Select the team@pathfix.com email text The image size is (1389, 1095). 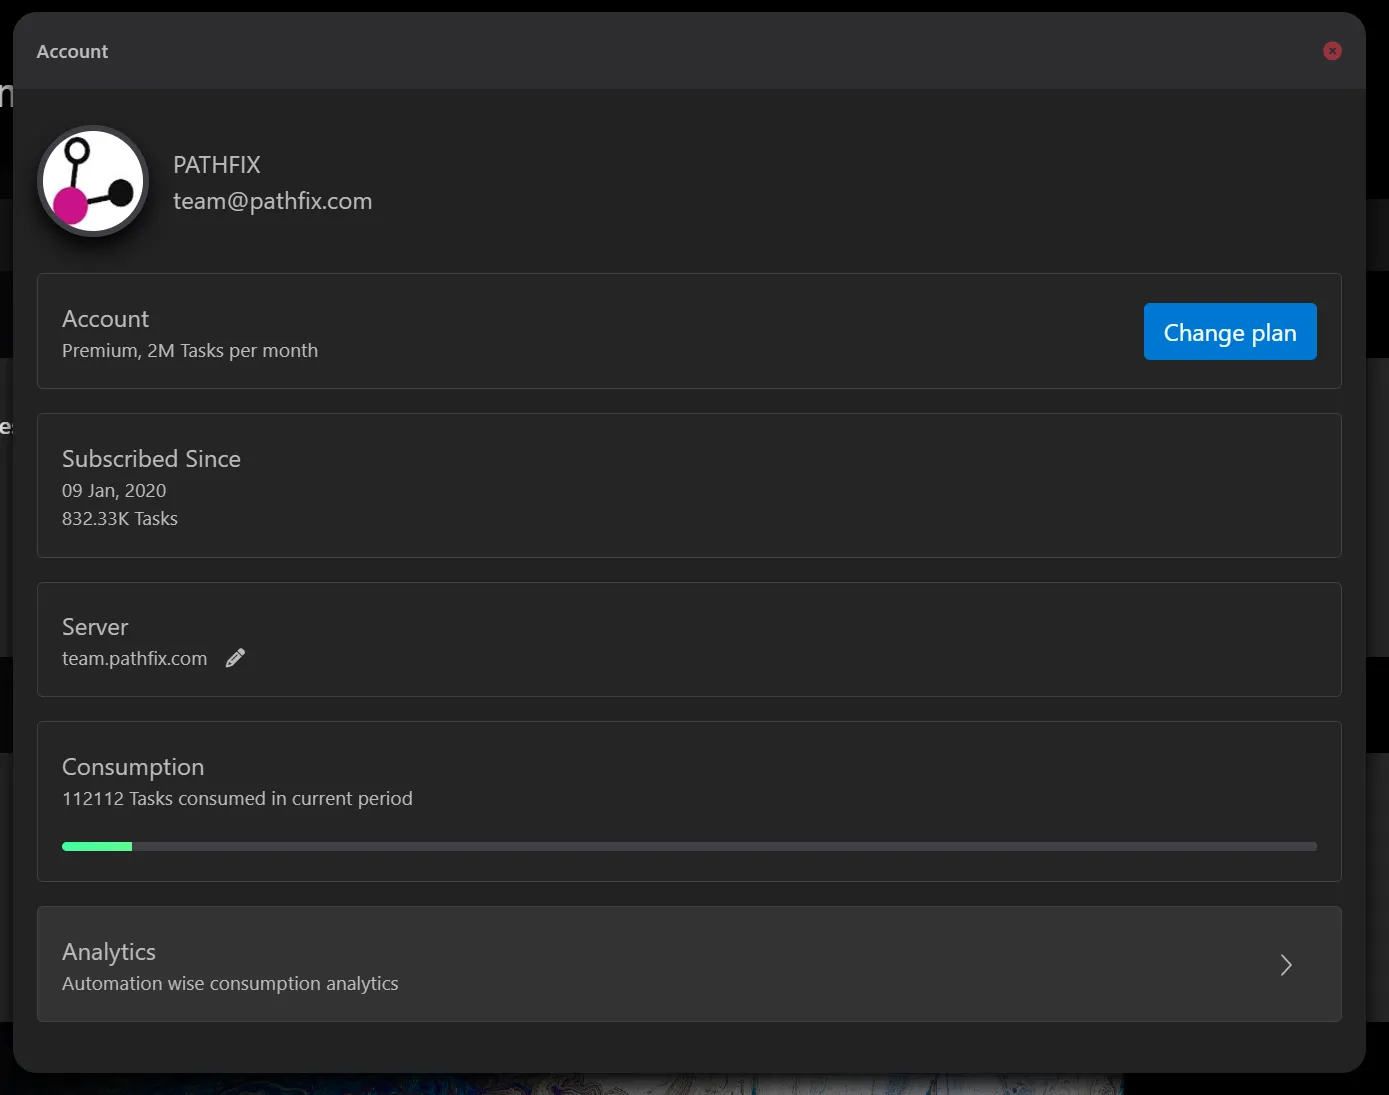pos(273,201)
